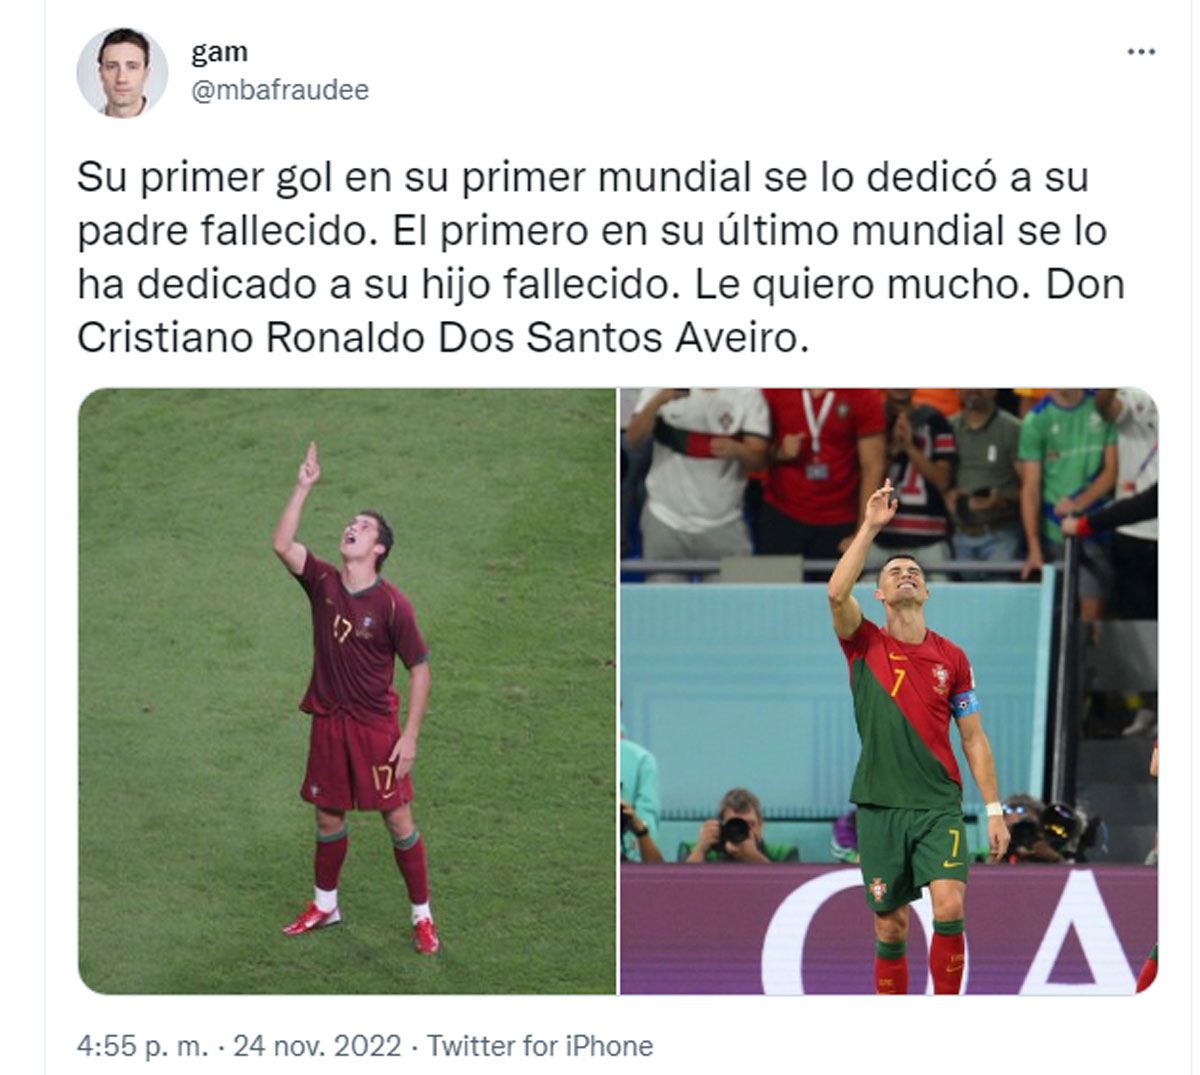The width and height of the screenshot is (1200, 1075).
Task: Click the purple advertising board in the right photo
Action: pyautogui.click(x=889, y=929)
